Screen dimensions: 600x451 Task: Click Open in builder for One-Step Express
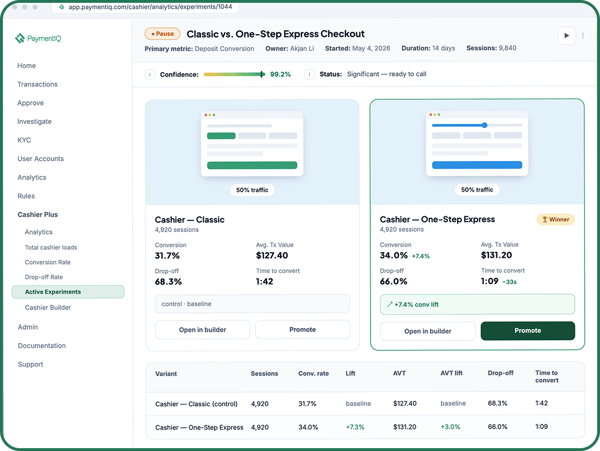click(427, 331)
